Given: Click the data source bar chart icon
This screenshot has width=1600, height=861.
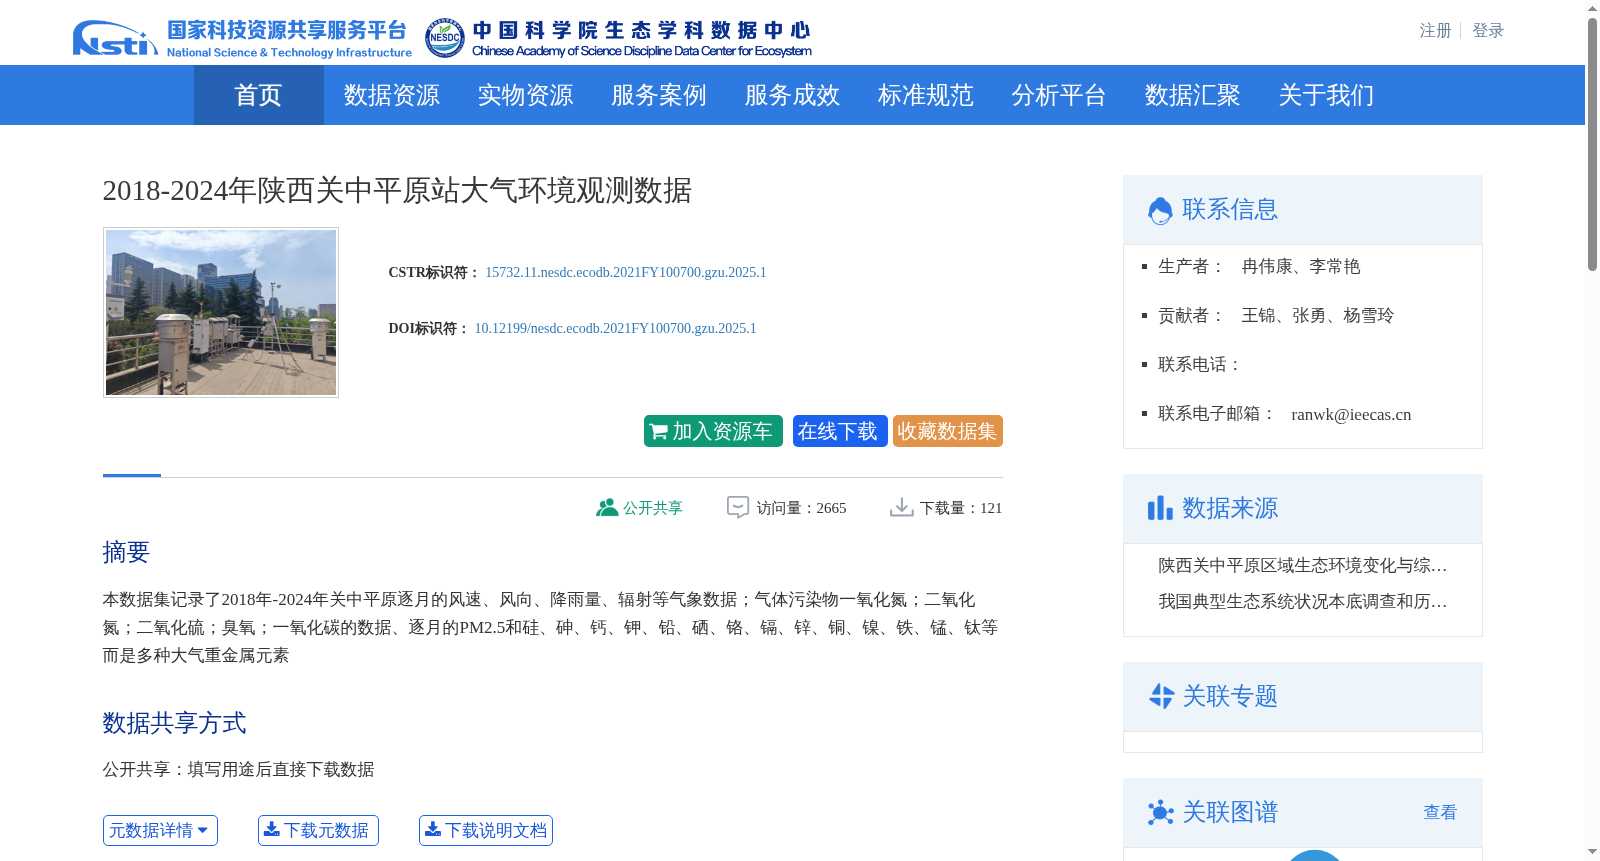Looking at the screenshot, I should pos(1160,508).
